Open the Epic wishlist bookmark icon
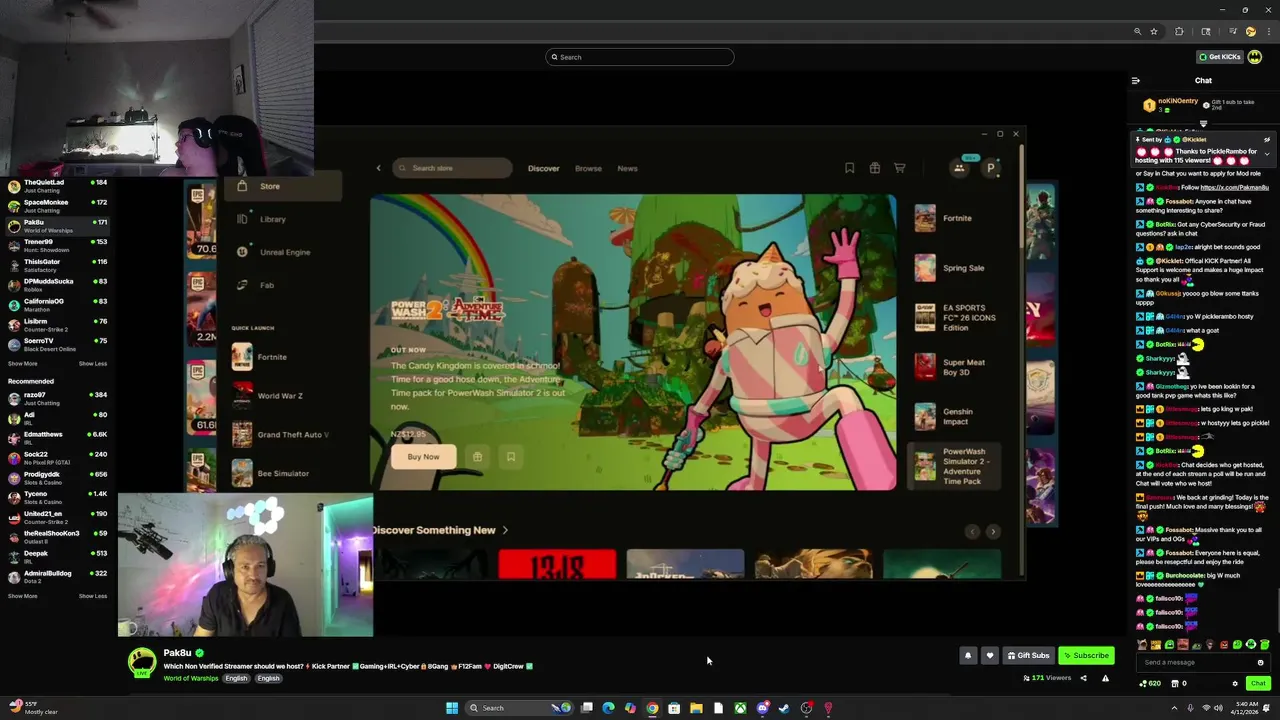 849,168
